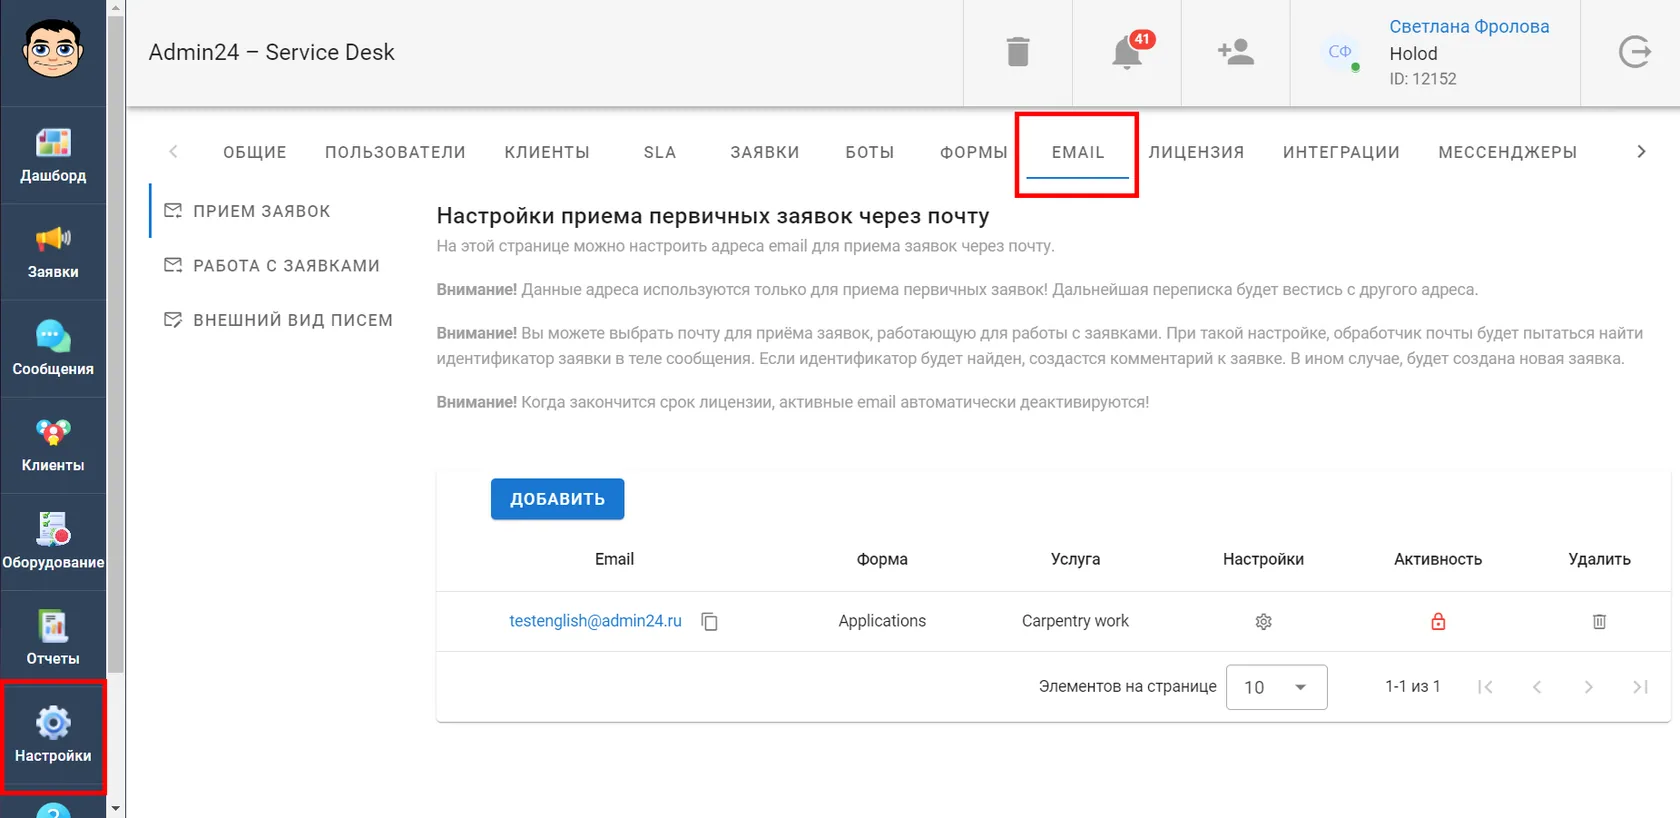1680x818 pixels.
Task: Open the testenglish@admin24.ru email link
Action: (595, 621)
